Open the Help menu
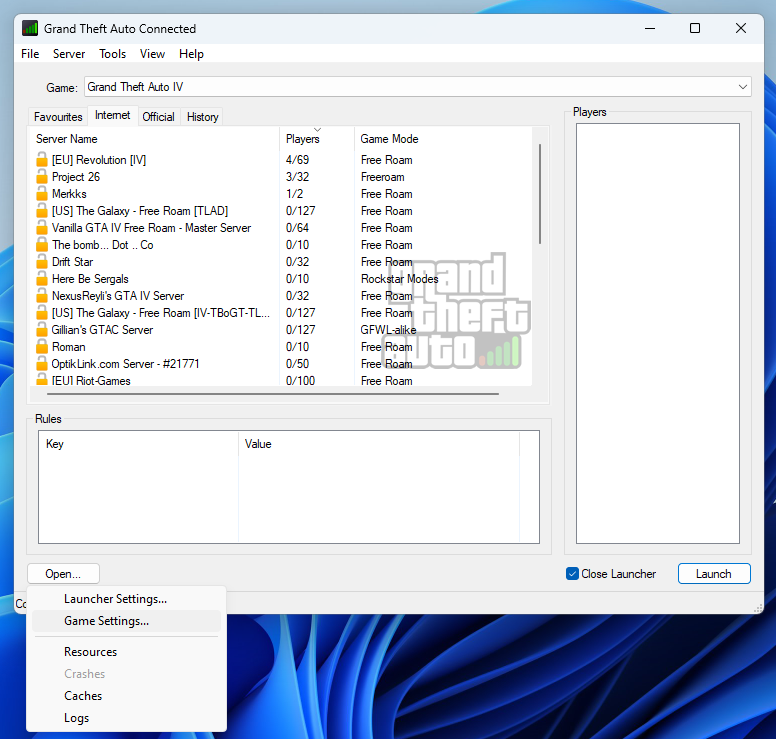The height and width of the screenshot is (739, 776). click(x=191, y=53)
